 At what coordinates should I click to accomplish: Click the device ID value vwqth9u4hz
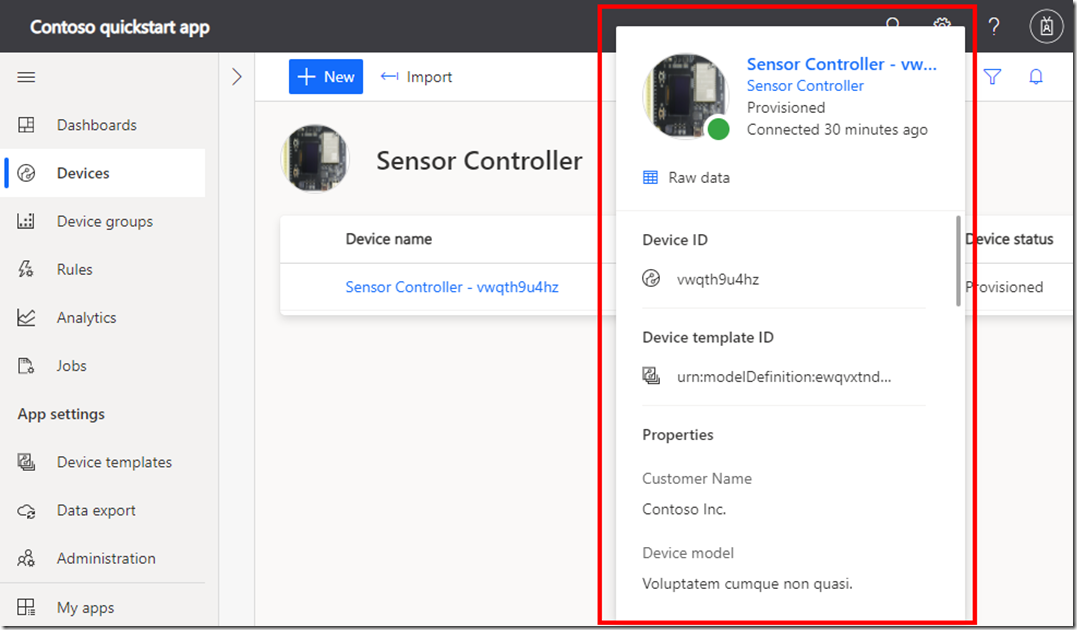pos(718,279)
